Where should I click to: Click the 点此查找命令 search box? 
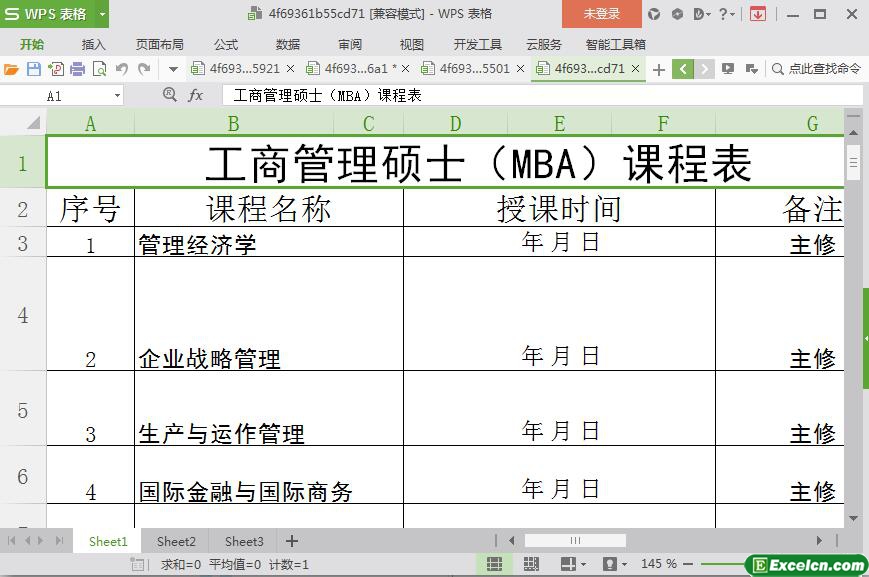click(x=816, y=69)
